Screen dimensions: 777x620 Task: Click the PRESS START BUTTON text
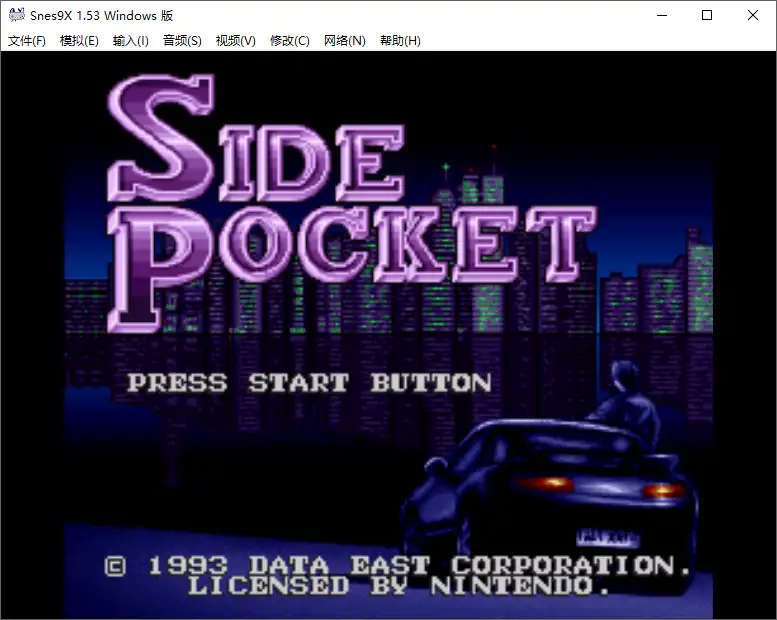click(x=309, y=383)
